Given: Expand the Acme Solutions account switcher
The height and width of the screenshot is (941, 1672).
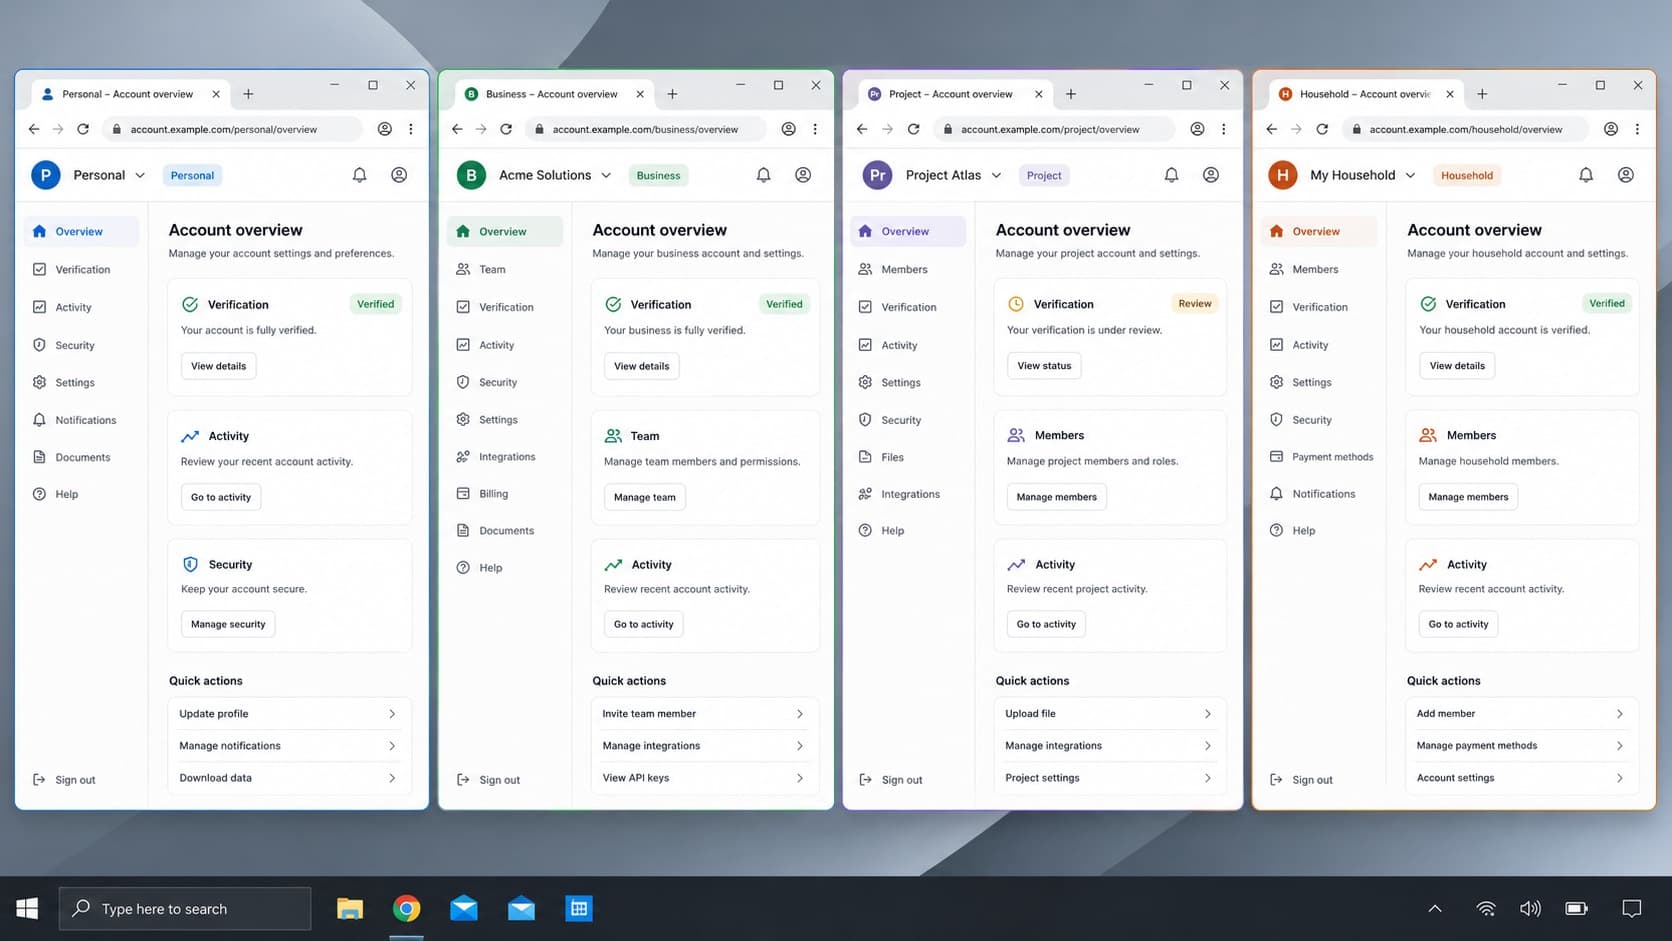Looking at the screenshot, I should (606, 175).
